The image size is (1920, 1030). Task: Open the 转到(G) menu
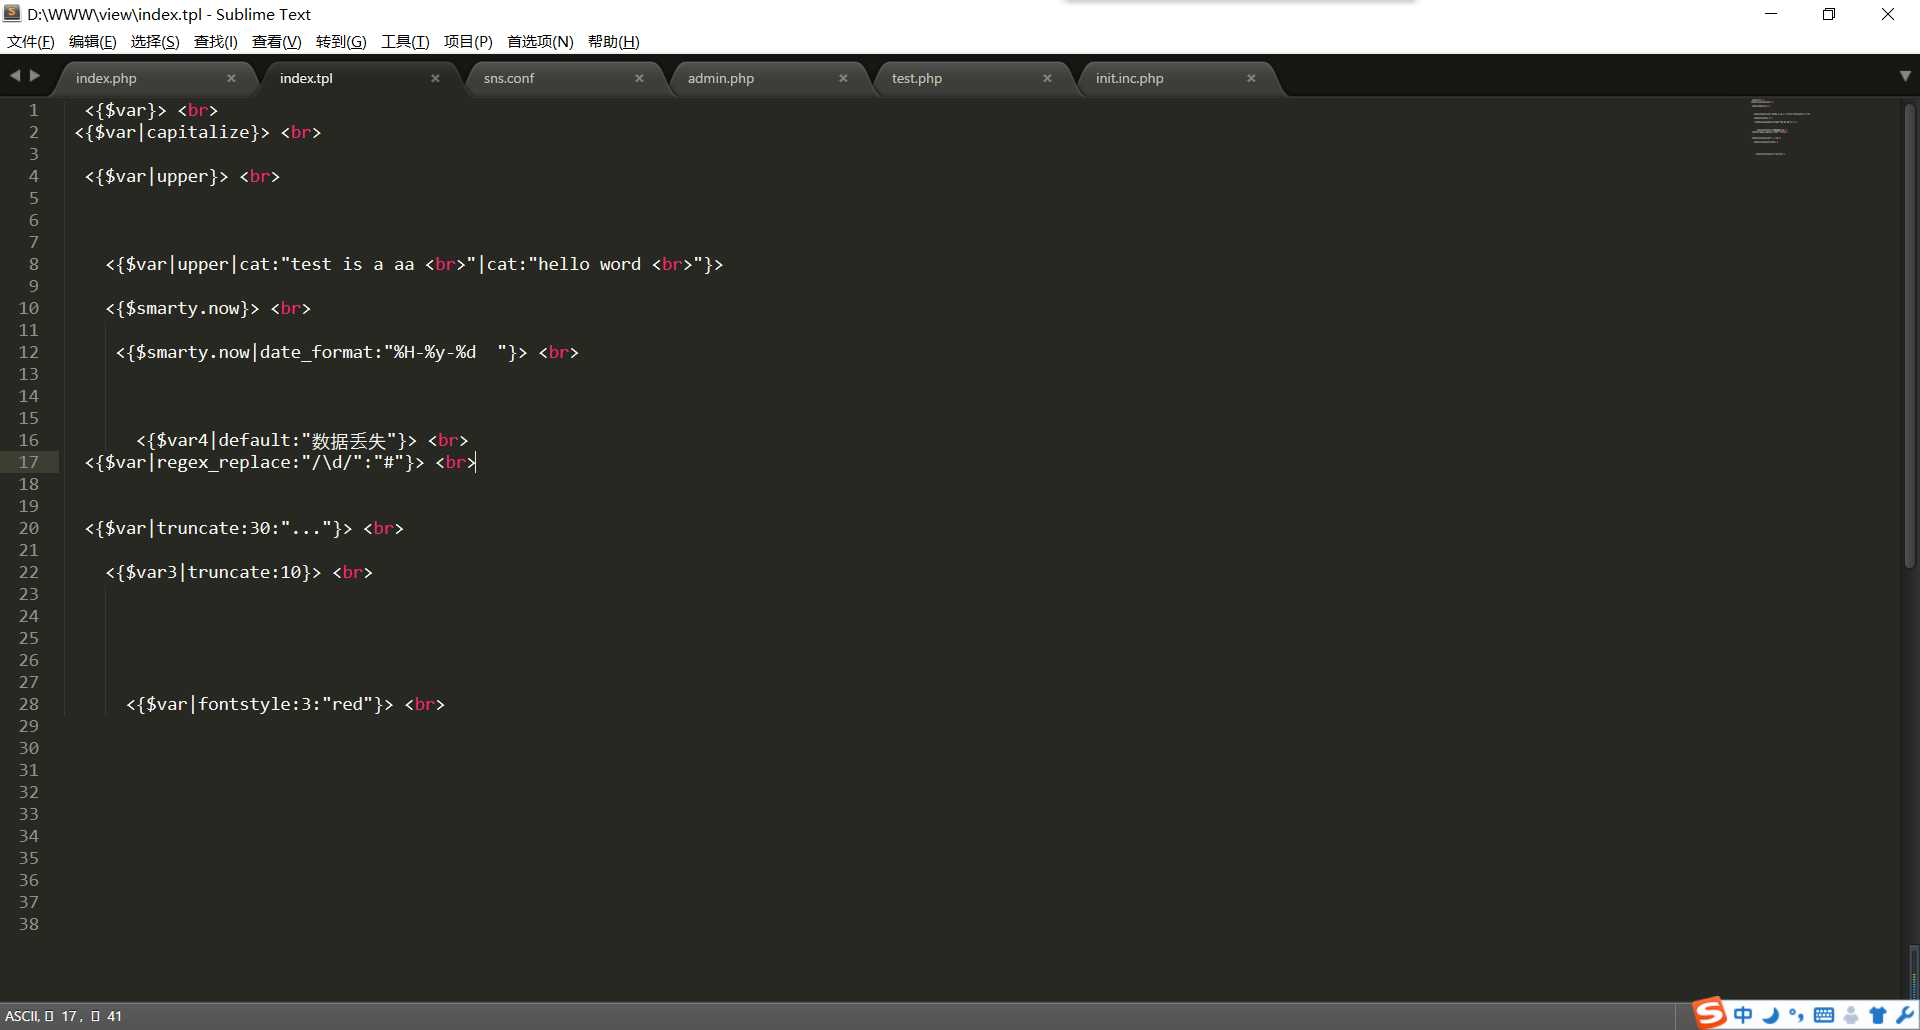coord(341,41)
